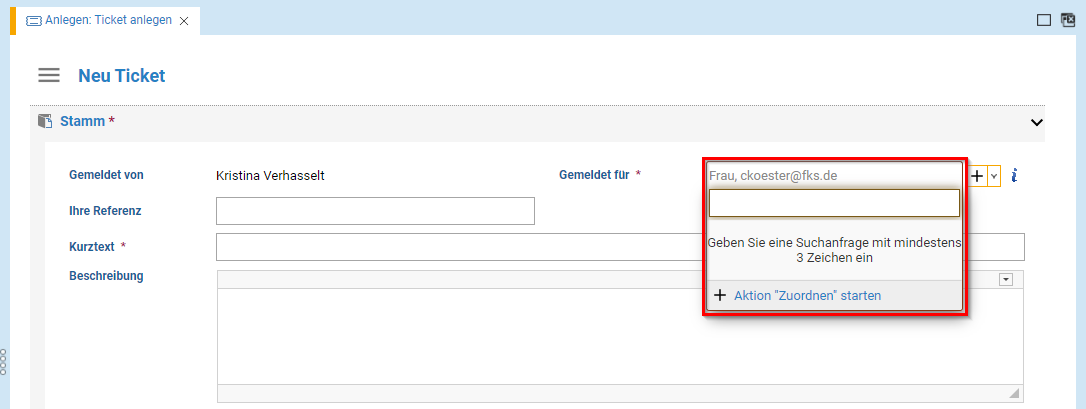Click the plus icon before Aktion Zuordnen
1086x409 pixels.
click(x=720, y=295)
